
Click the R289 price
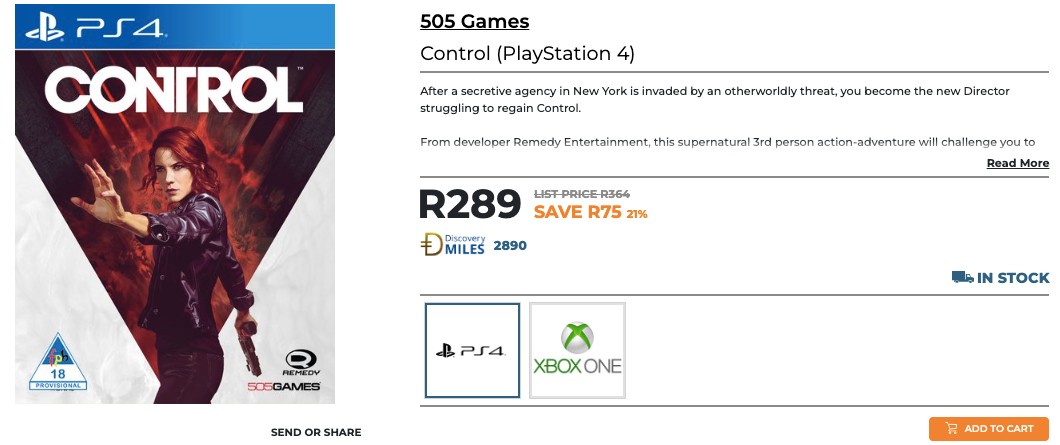[x=470, y=204]
